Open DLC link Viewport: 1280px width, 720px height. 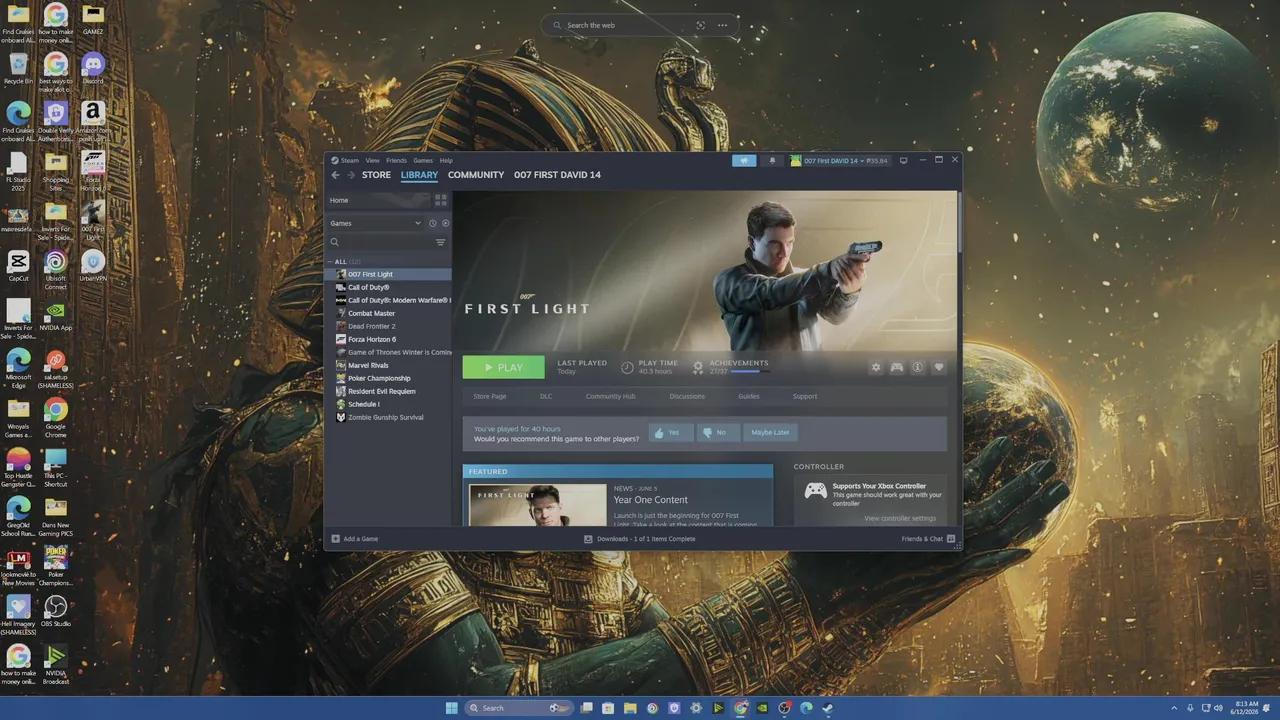click(x=546, y=396)
